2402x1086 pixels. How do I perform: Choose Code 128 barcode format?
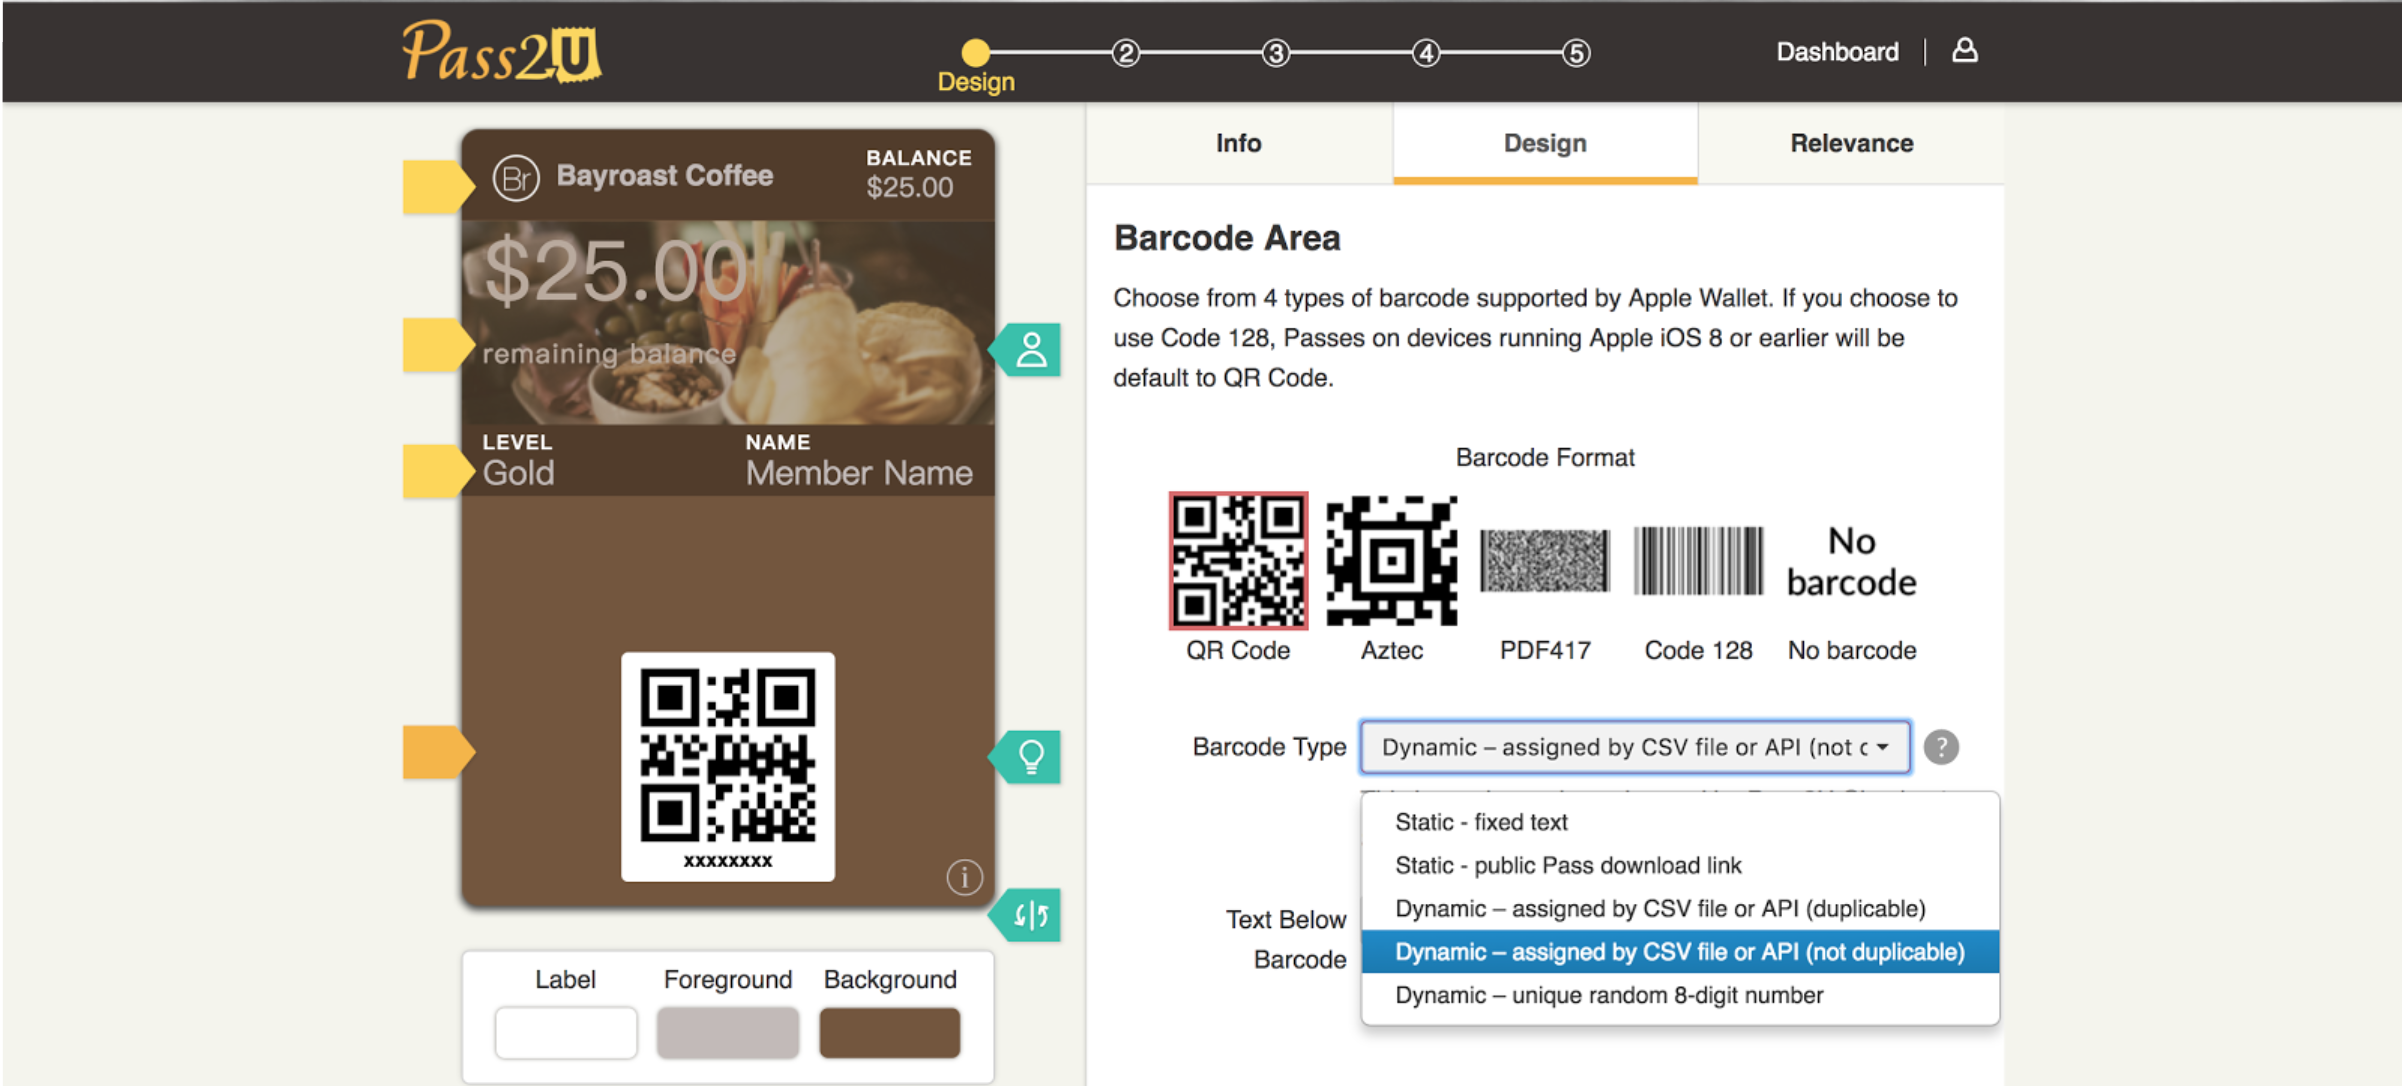tap(1698, 561)
